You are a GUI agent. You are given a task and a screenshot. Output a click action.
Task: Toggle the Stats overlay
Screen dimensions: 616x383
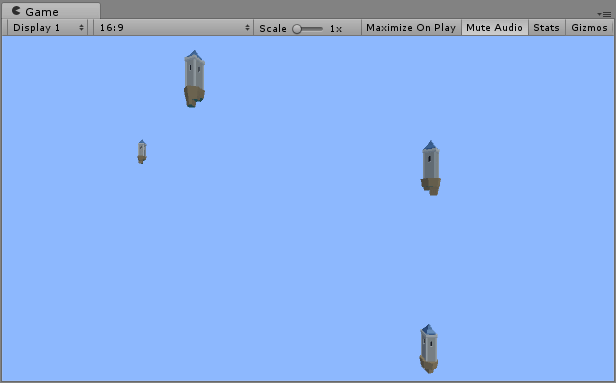pos(546,27)
